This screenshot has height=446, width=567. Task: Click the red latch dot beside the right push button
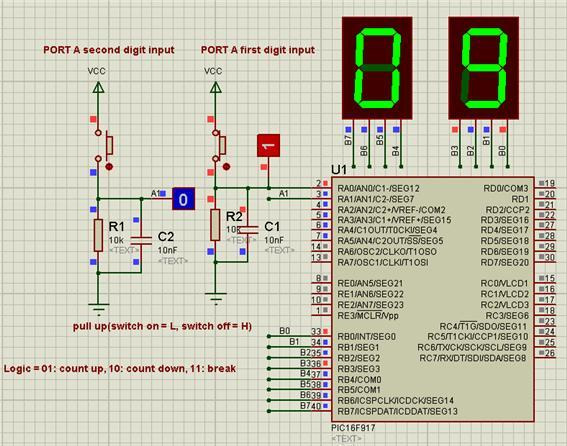pyautogui.click(x=226, y=166)
